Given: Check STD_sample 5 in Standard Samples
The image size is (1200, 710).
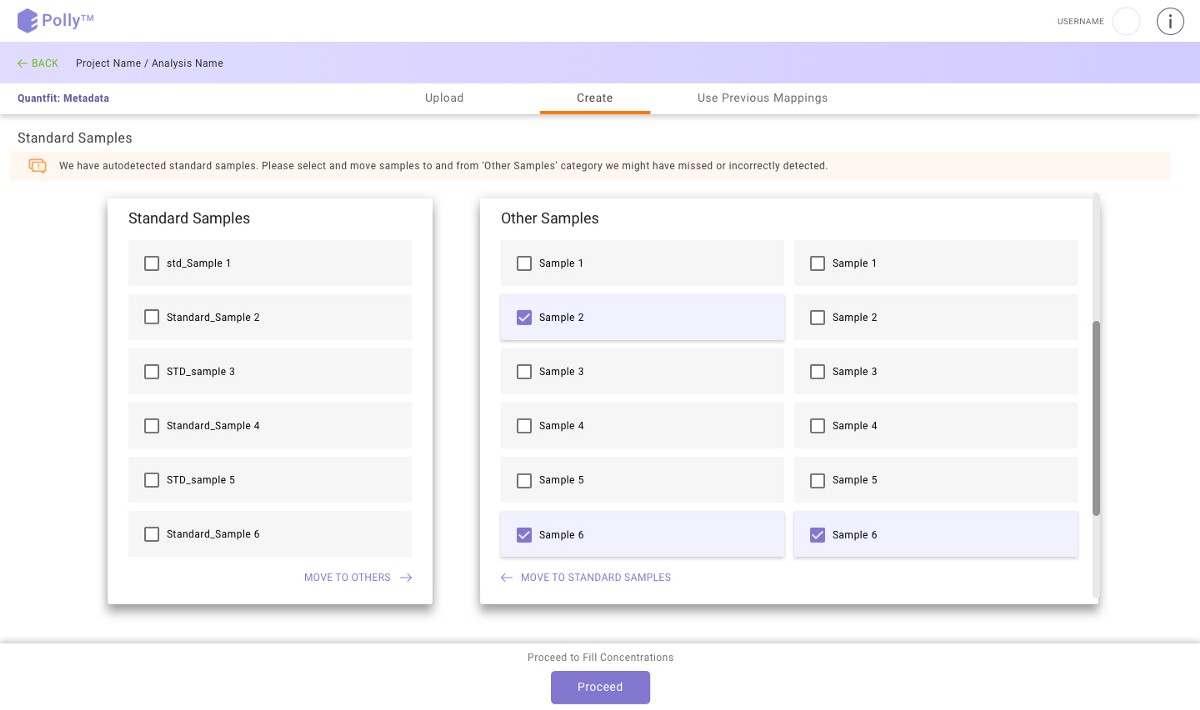Looking at the screenshot, I should point(151,479).
